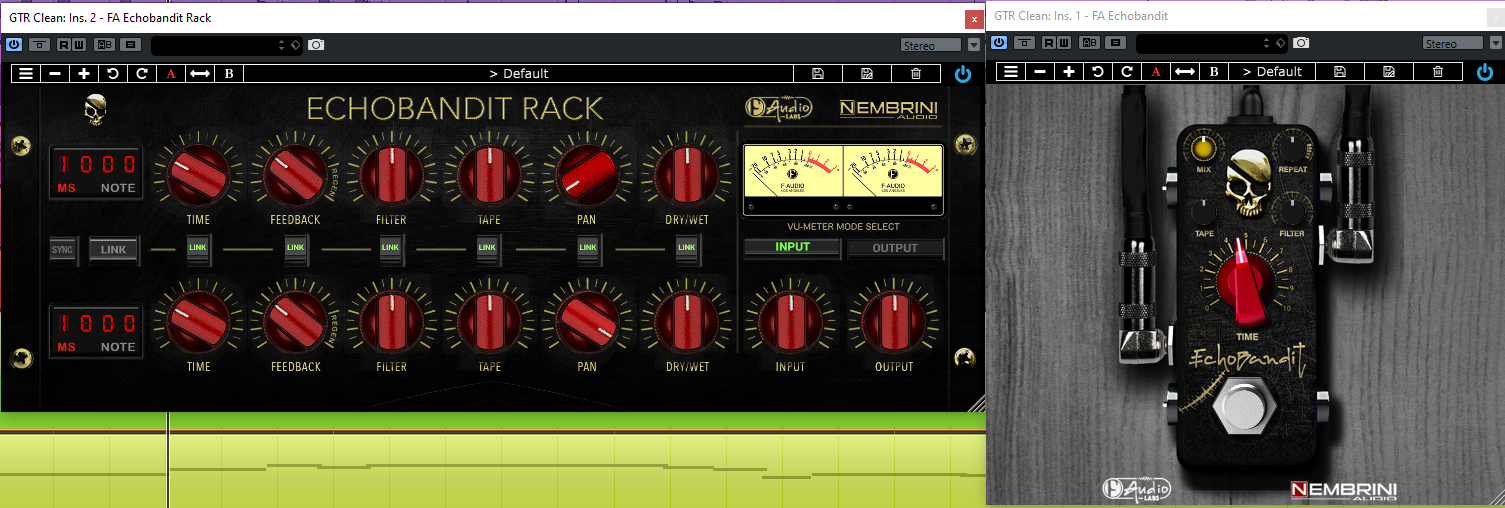The image size is (1505, 508).
Task: Open the host preset field in pedal window
Action: point(1211,43)
